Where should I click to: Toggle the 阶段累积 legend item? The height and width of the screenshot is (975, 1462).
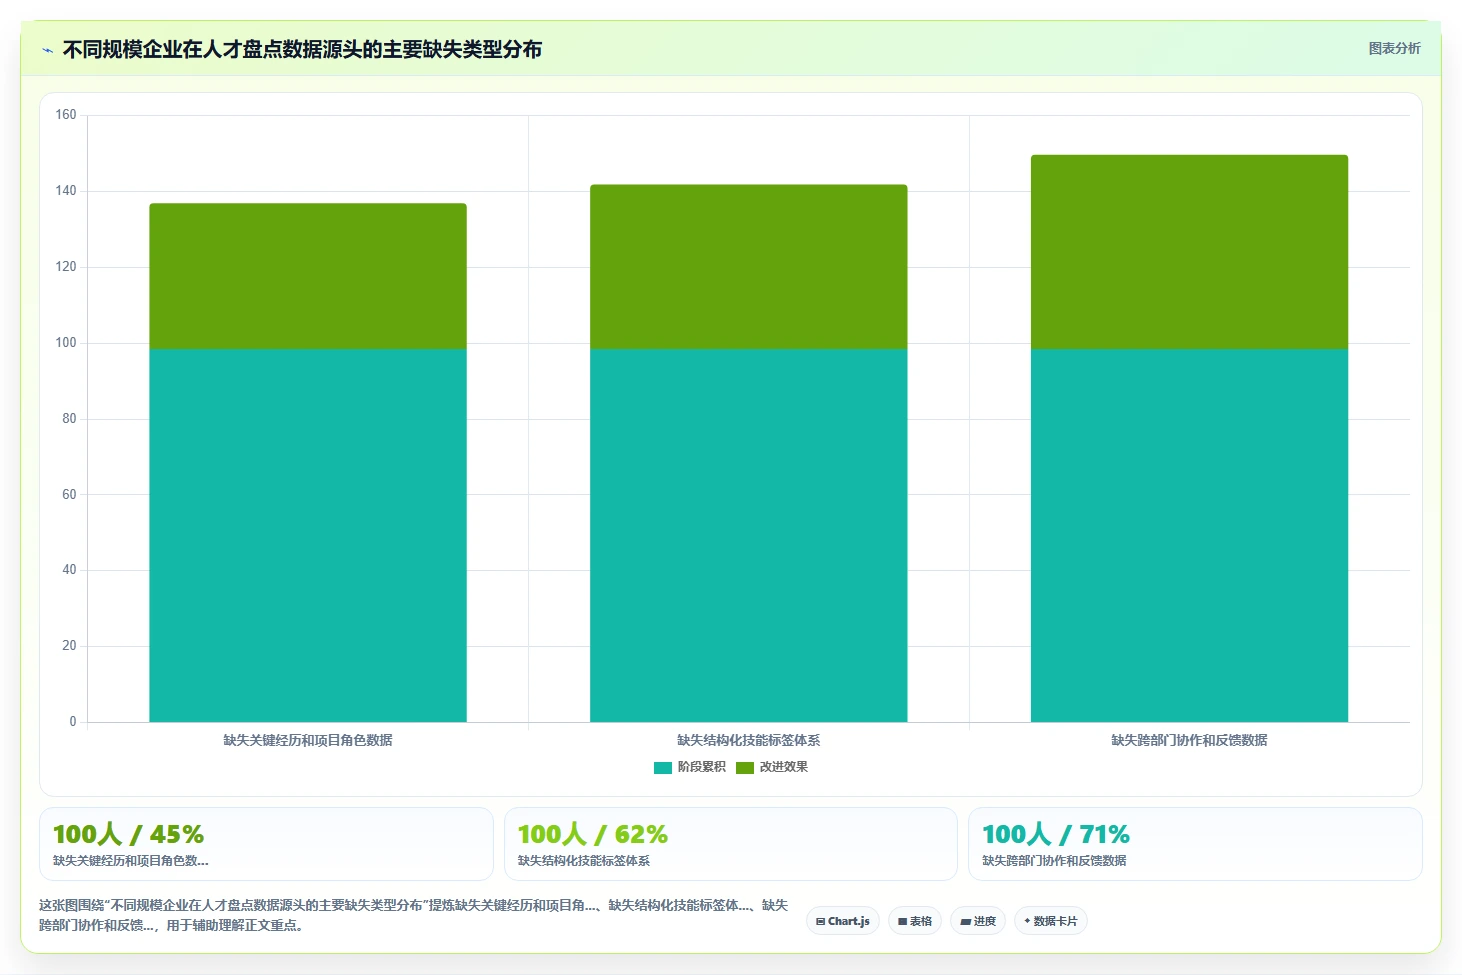pyautogui.click(x=690, y=767)
